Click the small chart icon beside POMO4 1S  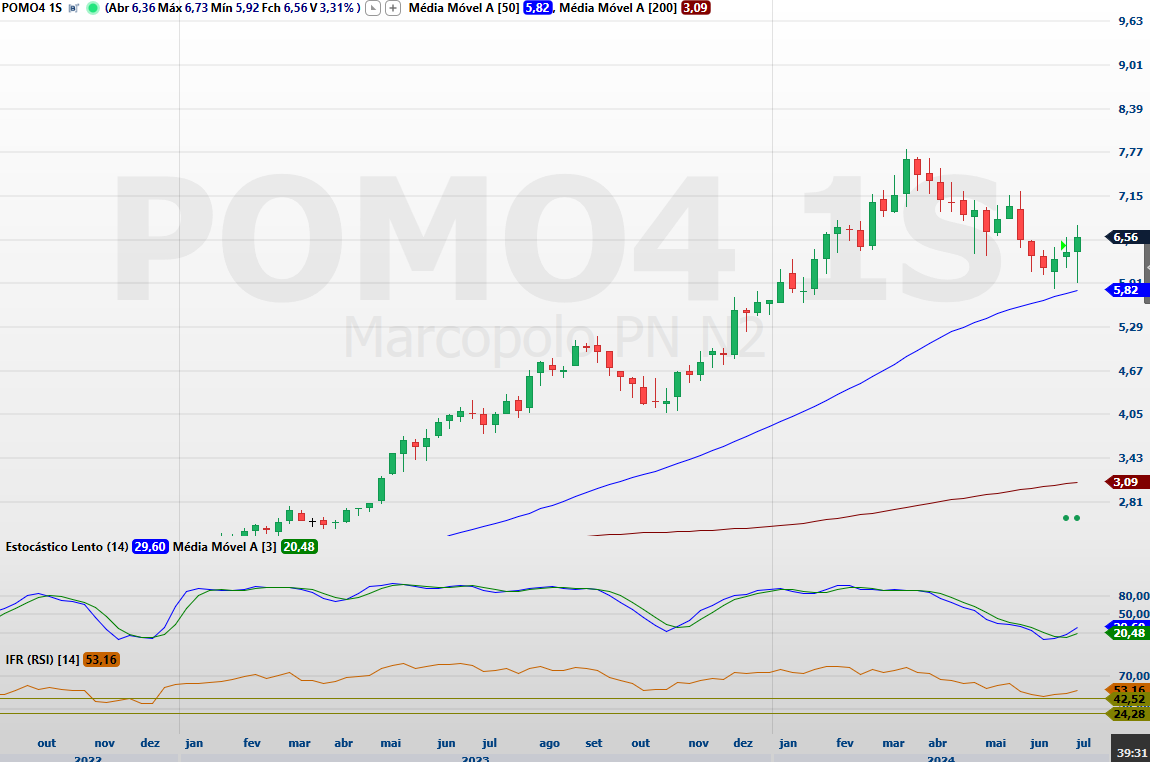coord(73,8)
